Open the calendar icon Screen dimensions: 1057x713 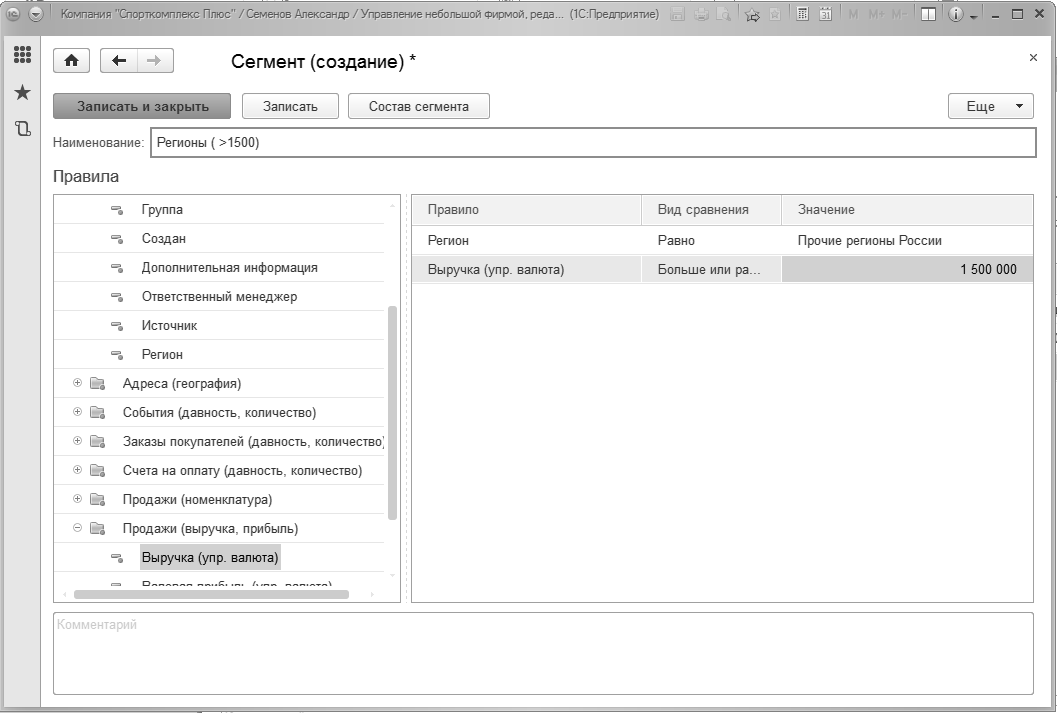click(825, 14)
